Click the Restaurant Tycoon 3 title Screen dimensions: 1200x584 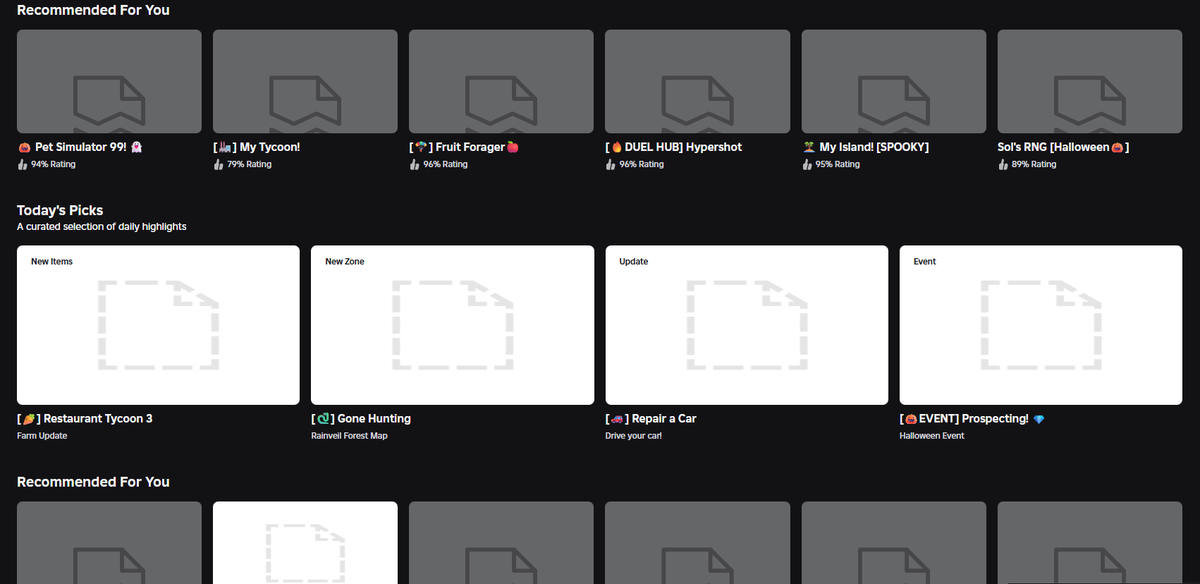tap(85, 419)
